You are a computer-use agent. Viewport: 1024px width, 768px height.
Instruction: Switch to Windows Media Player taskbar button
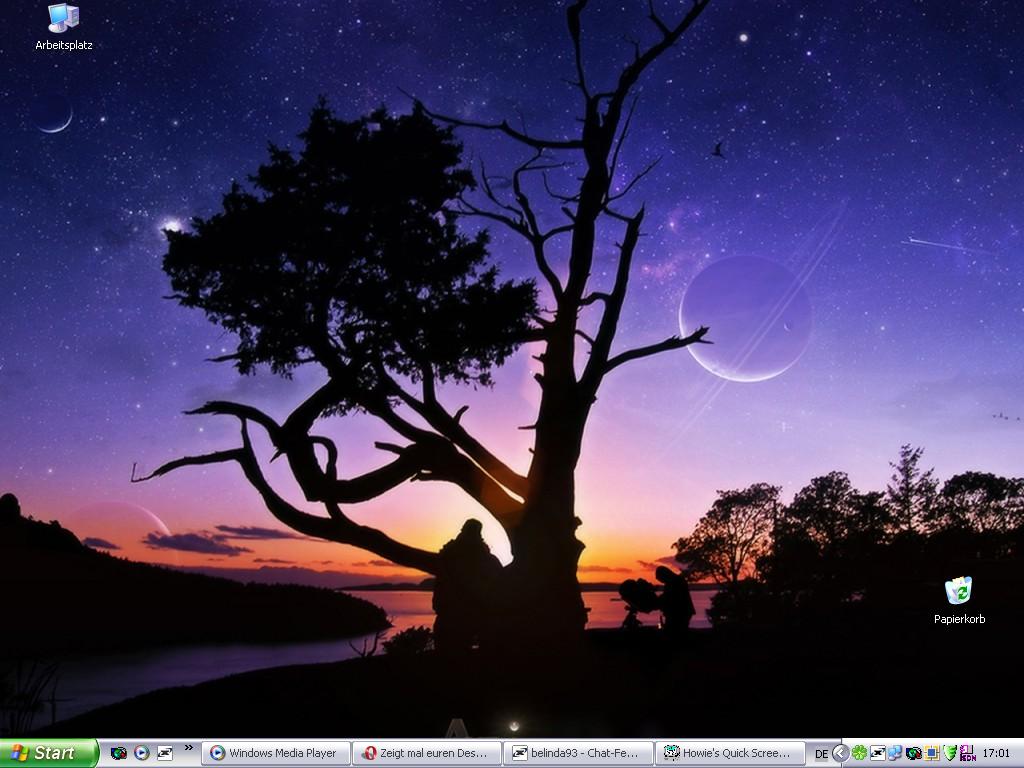click(275, 753)
